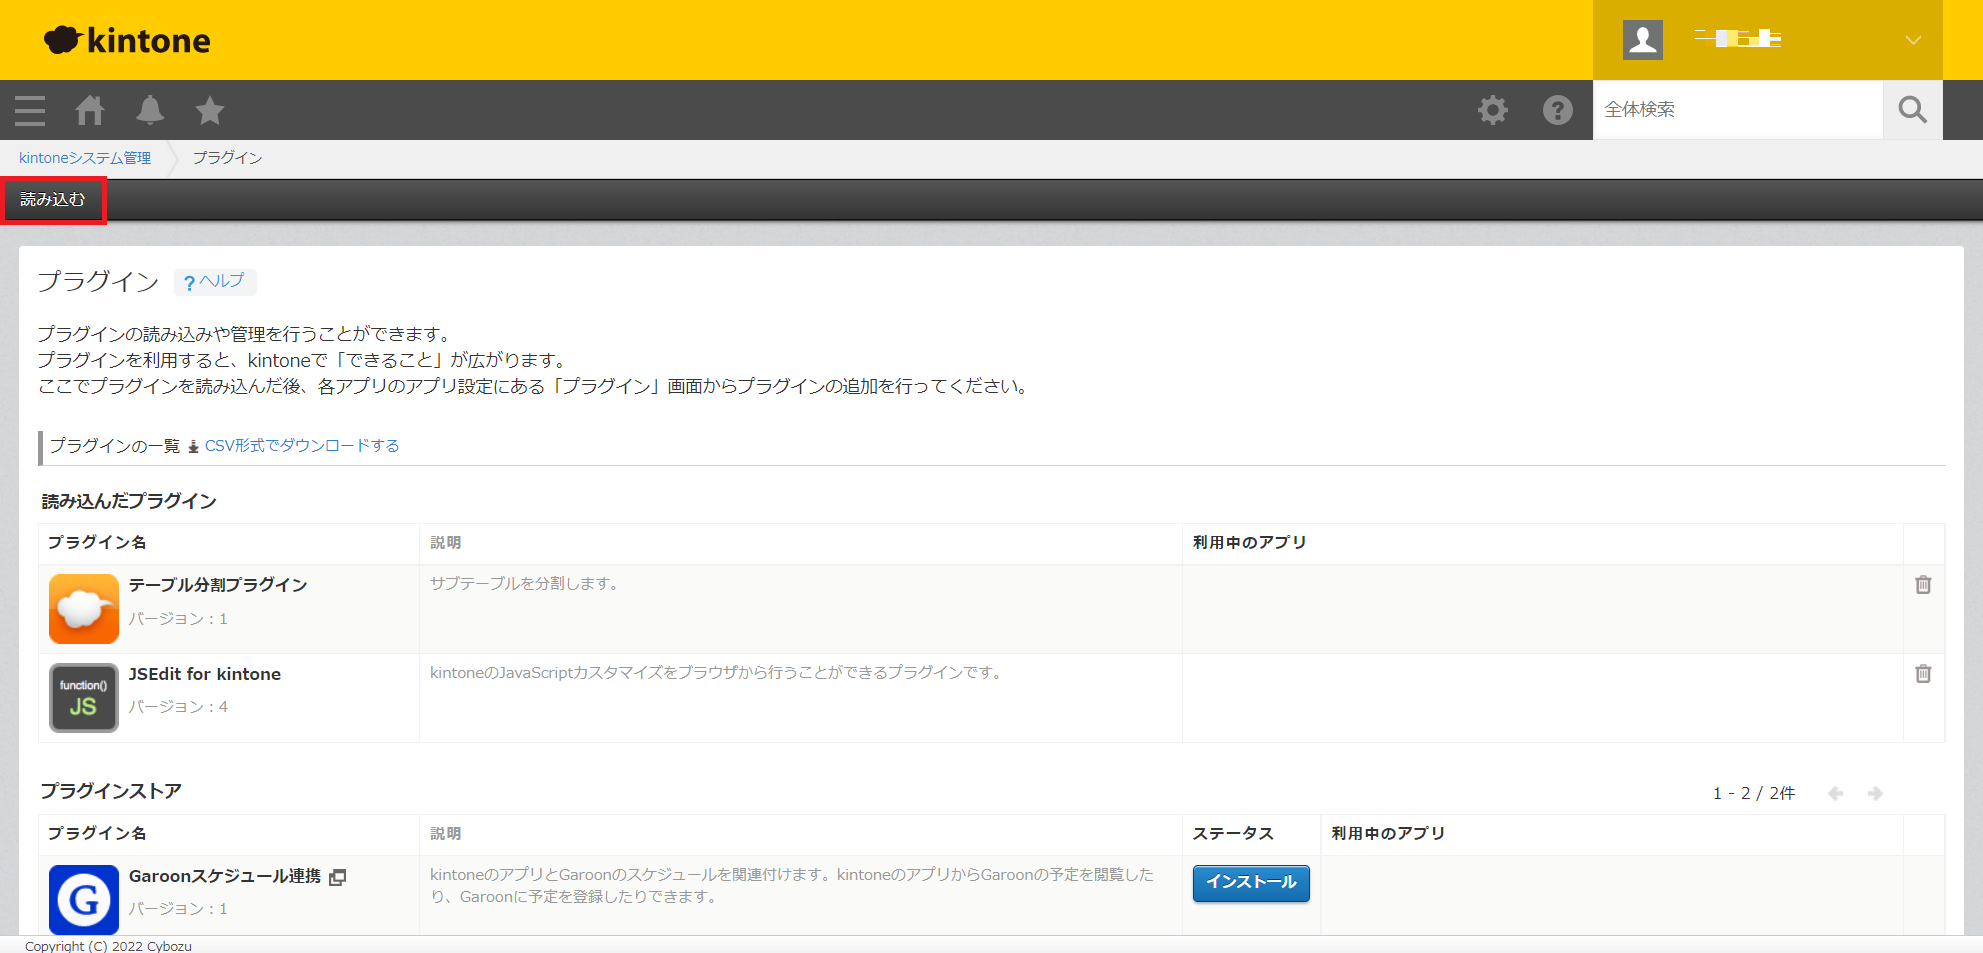1983x953 pixels.
Task: Install the Garoon schedule plugin
Action: (x=1250, y=882)
